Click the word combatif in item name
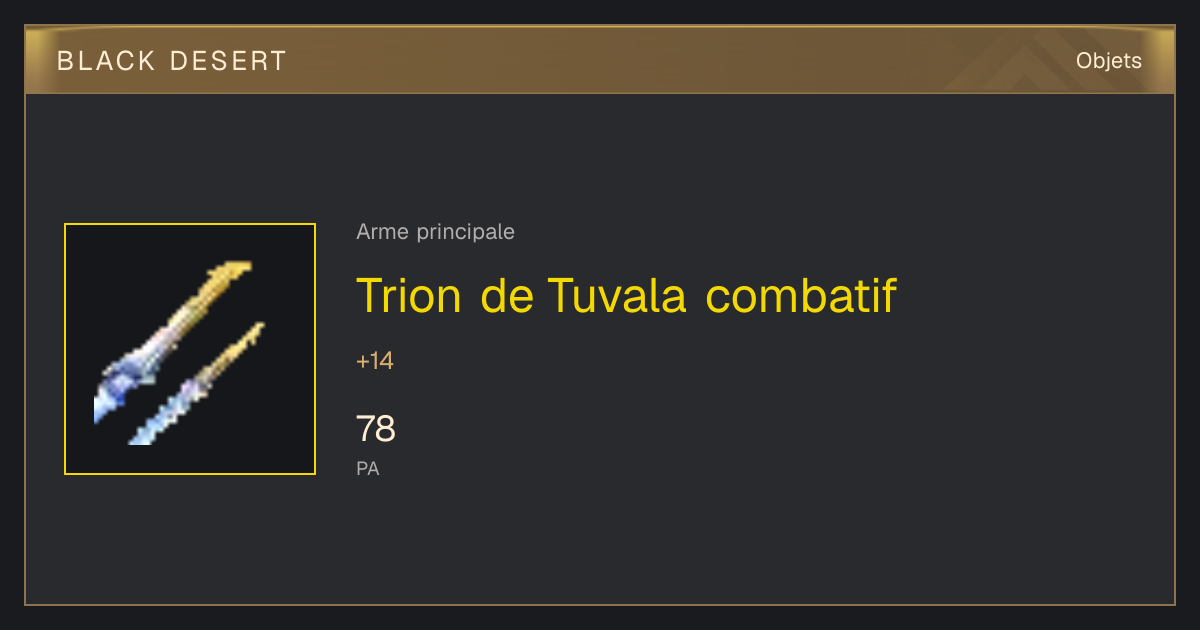The width and height of the screenshot is (1200, 630). [x=801, y=295]
